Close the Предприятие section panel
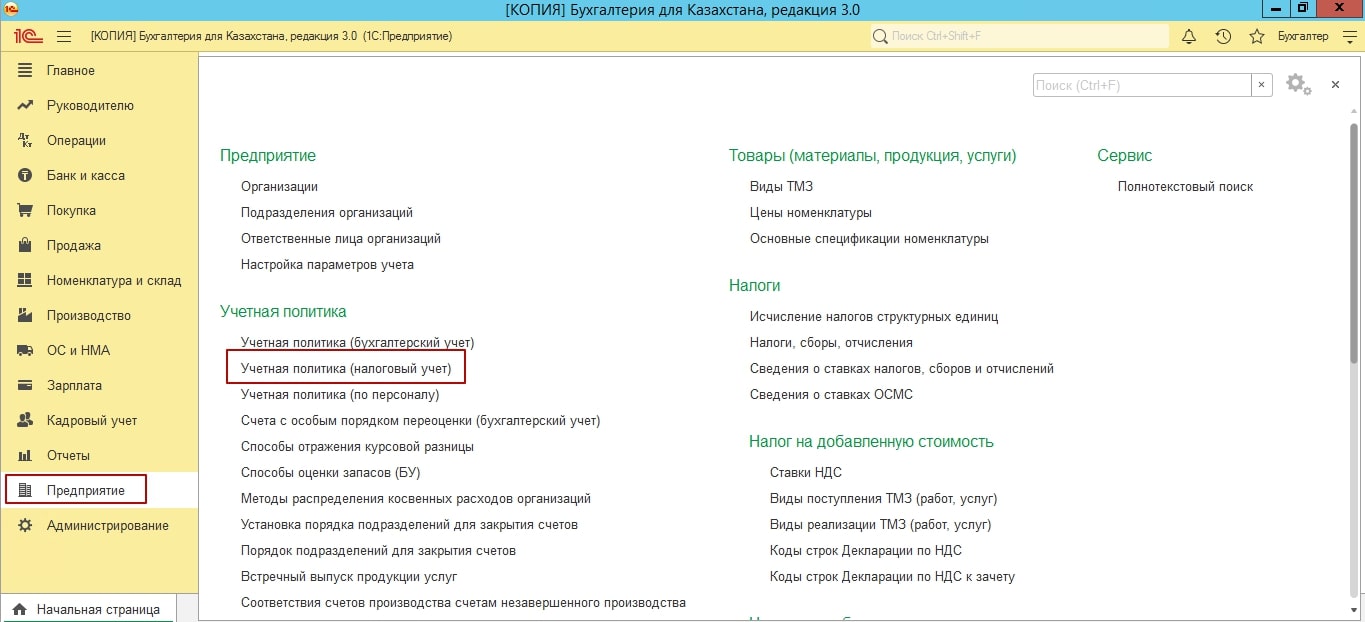 [x=1335, y=85]
